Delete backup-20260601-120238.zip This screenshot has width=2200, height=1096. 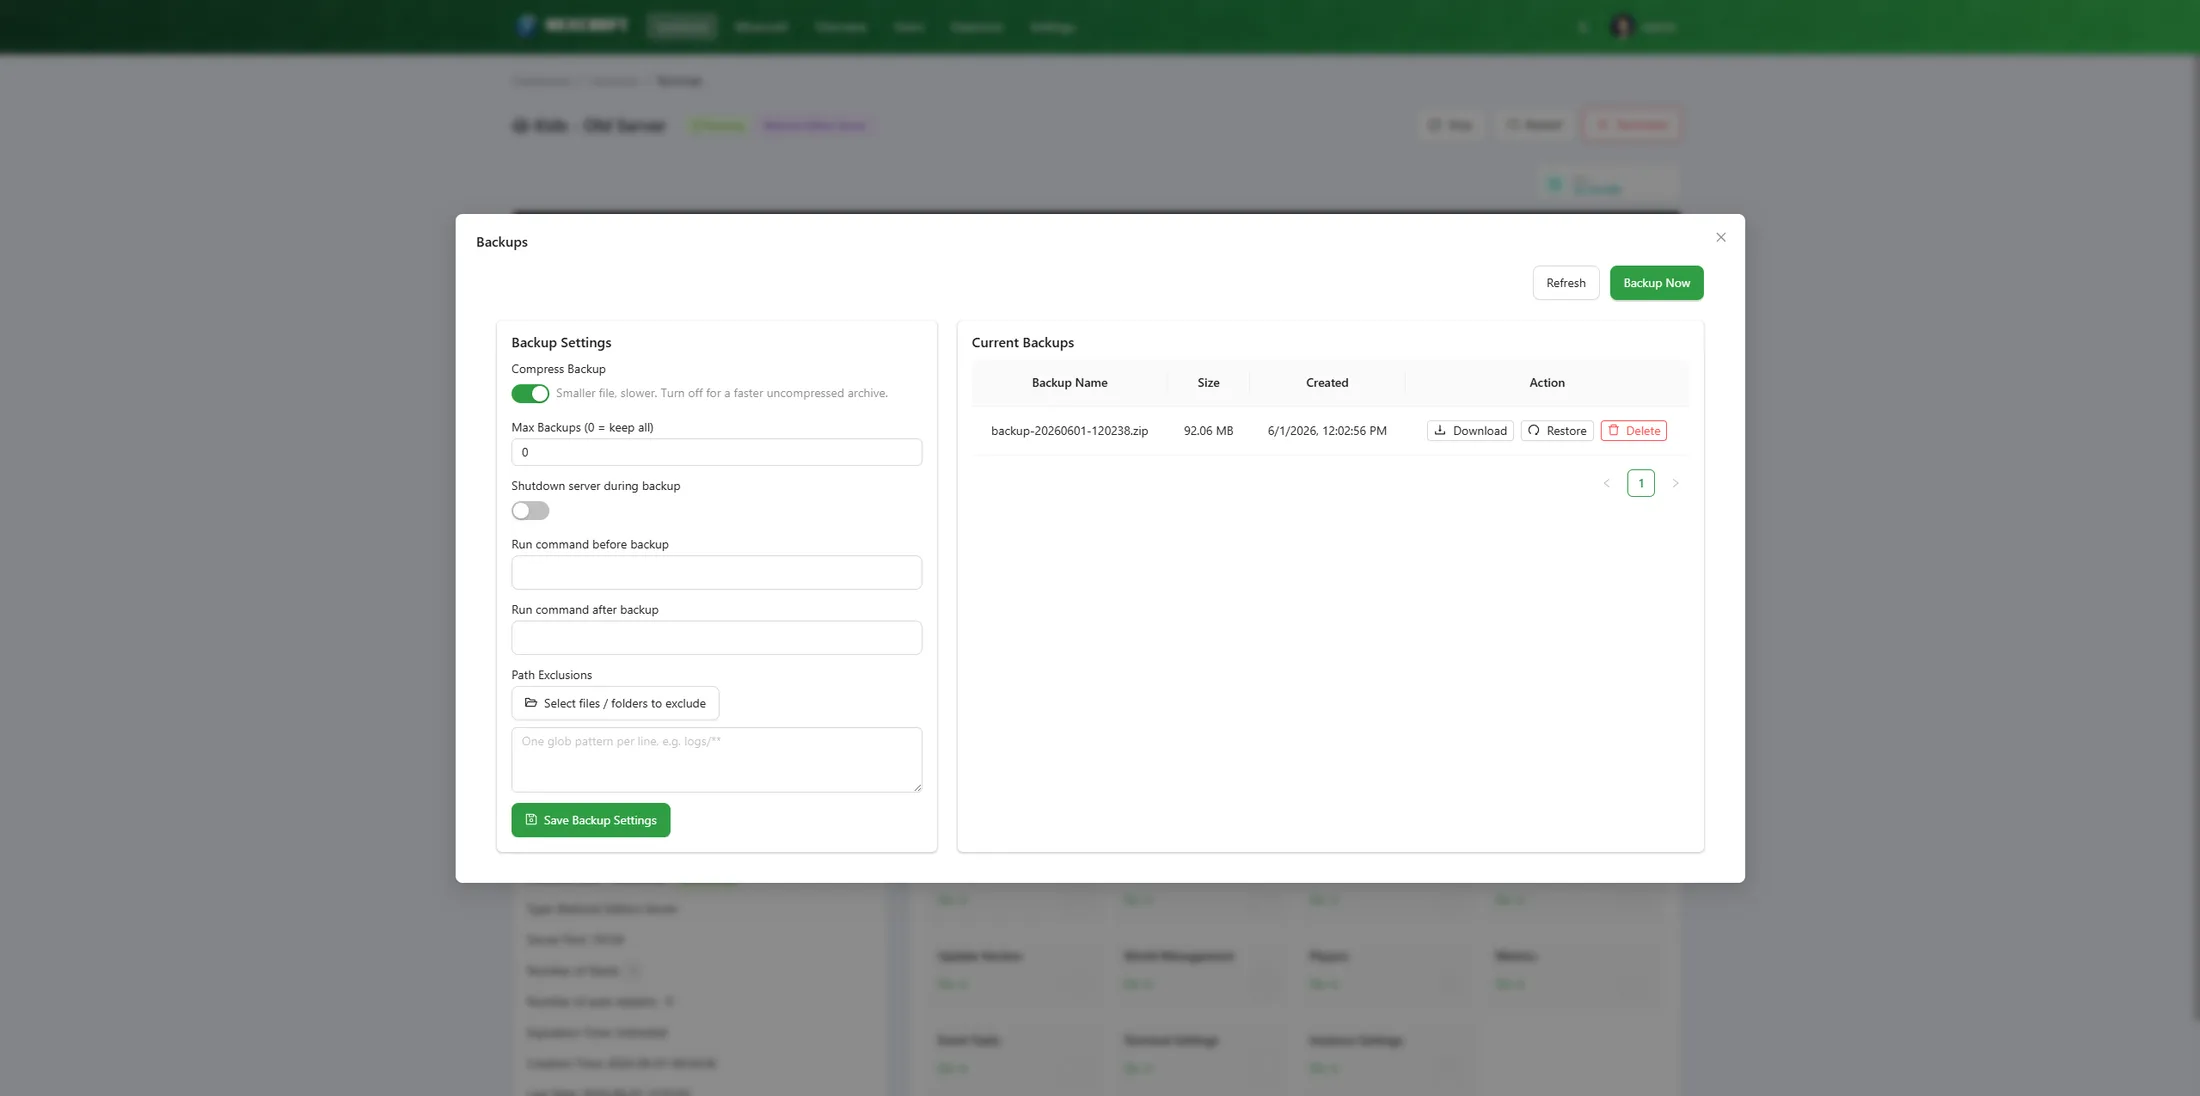coord(1633,431)
